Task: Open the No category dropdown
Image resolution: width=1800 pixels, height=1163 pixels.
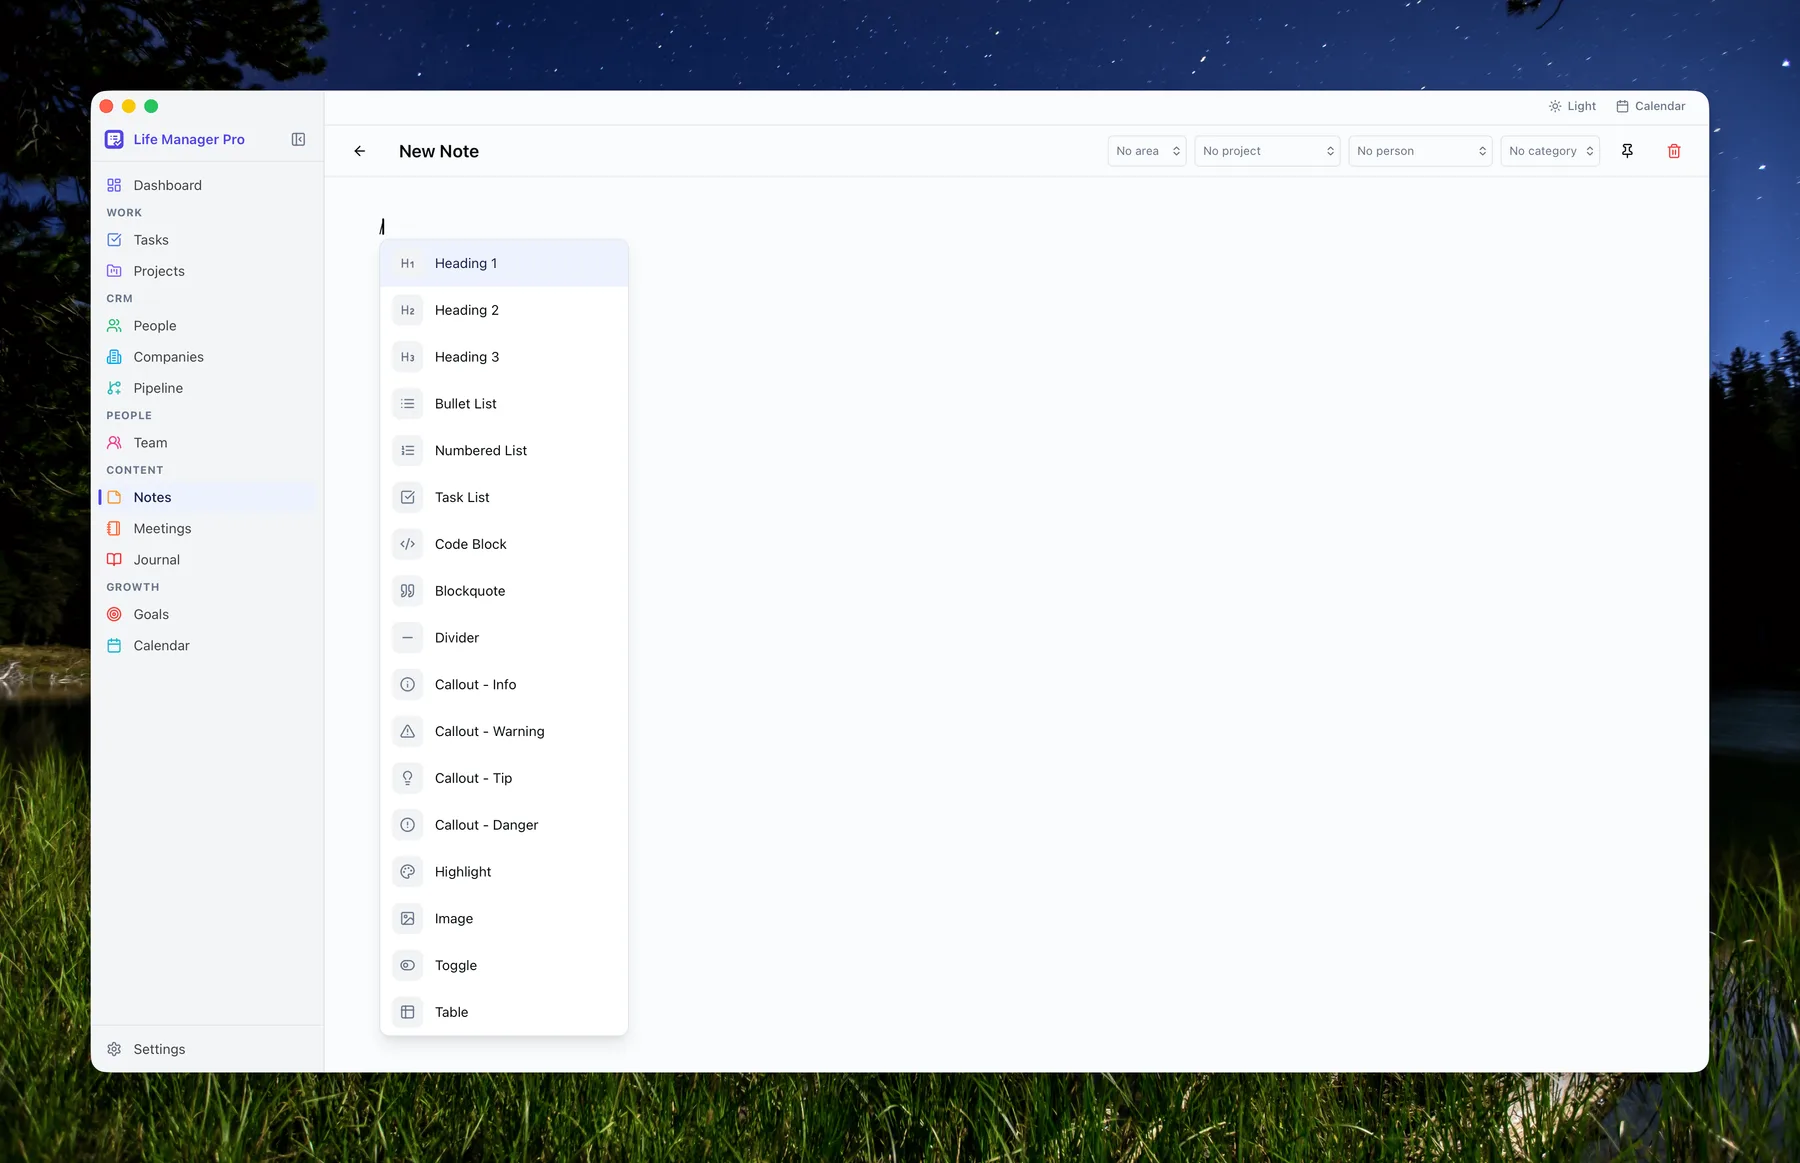Action: tap(1550, 151)
